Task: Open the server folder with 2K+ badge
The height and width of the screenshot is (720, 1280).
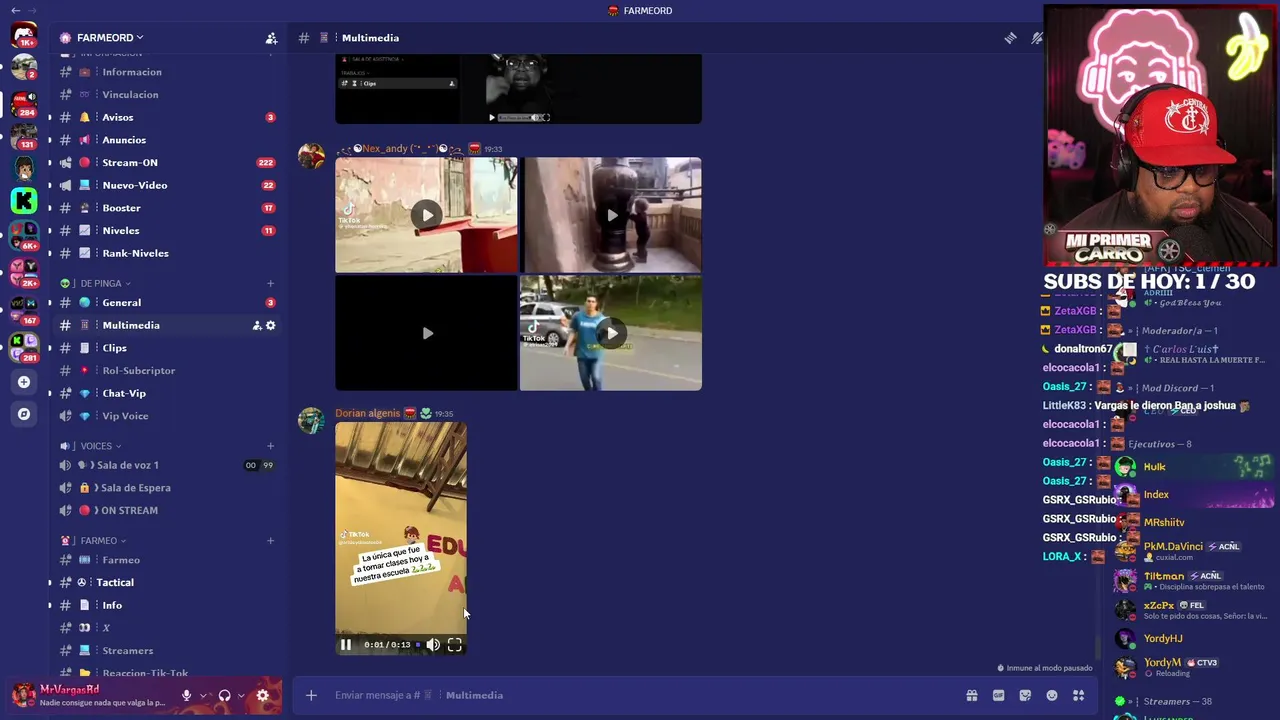Action: (x=24, y=273)
